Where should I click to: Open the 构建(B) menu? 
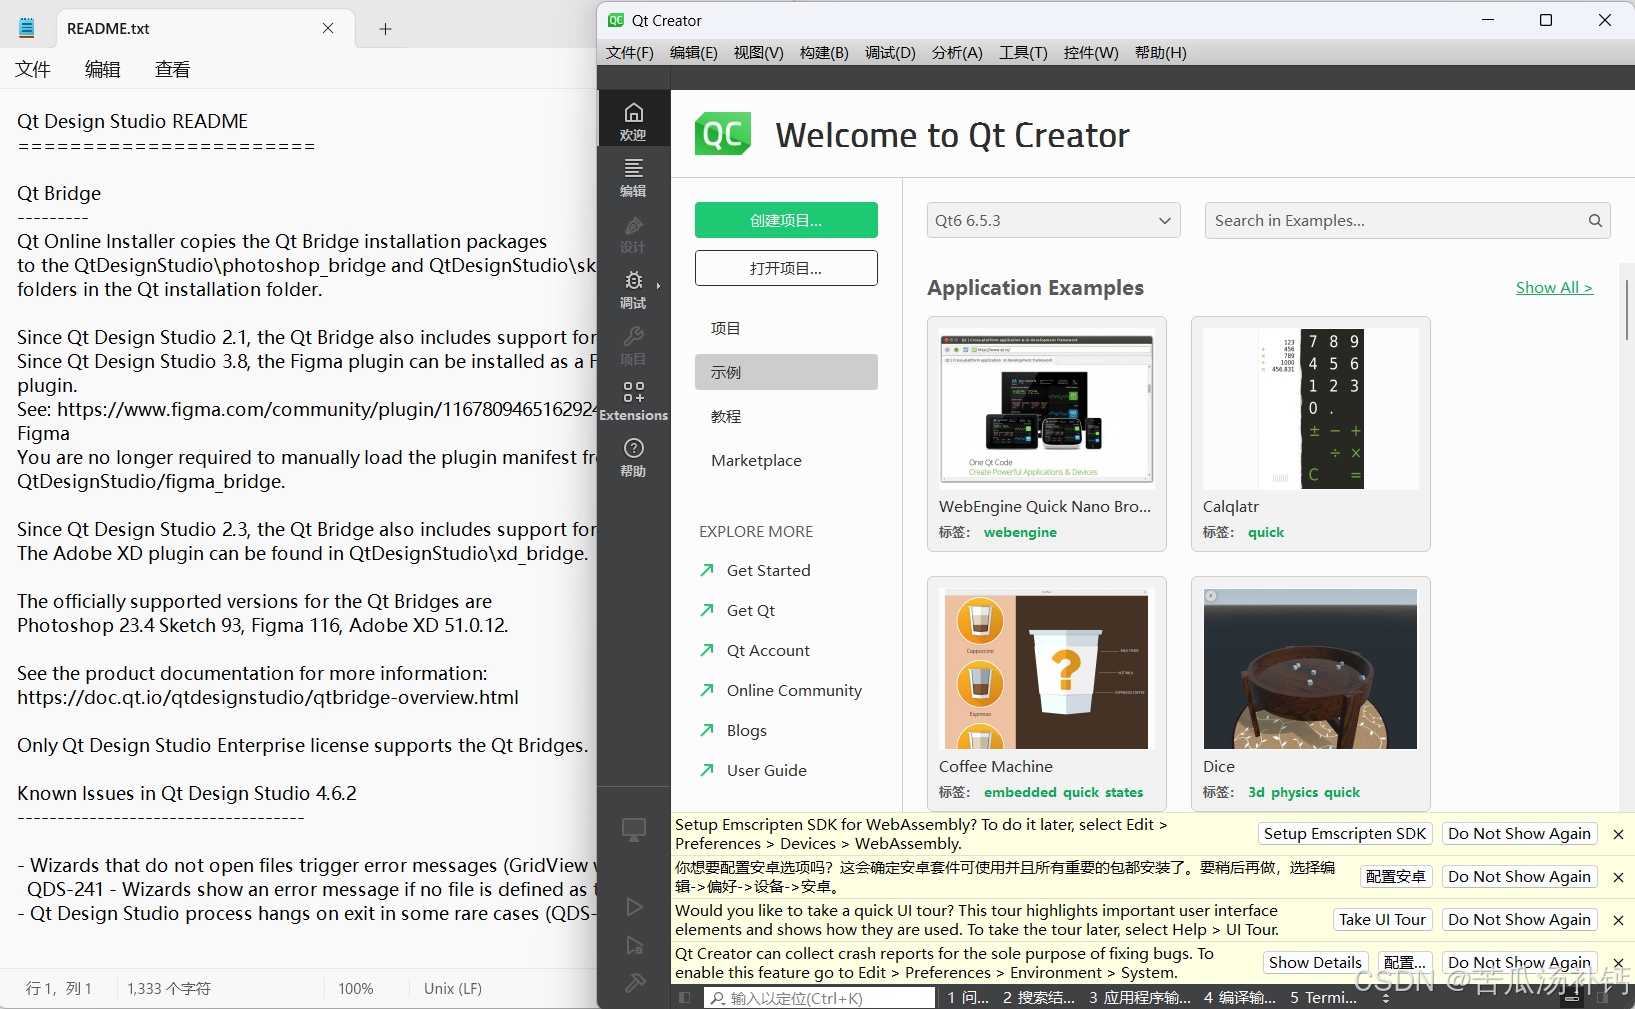[x=824, y=53]
